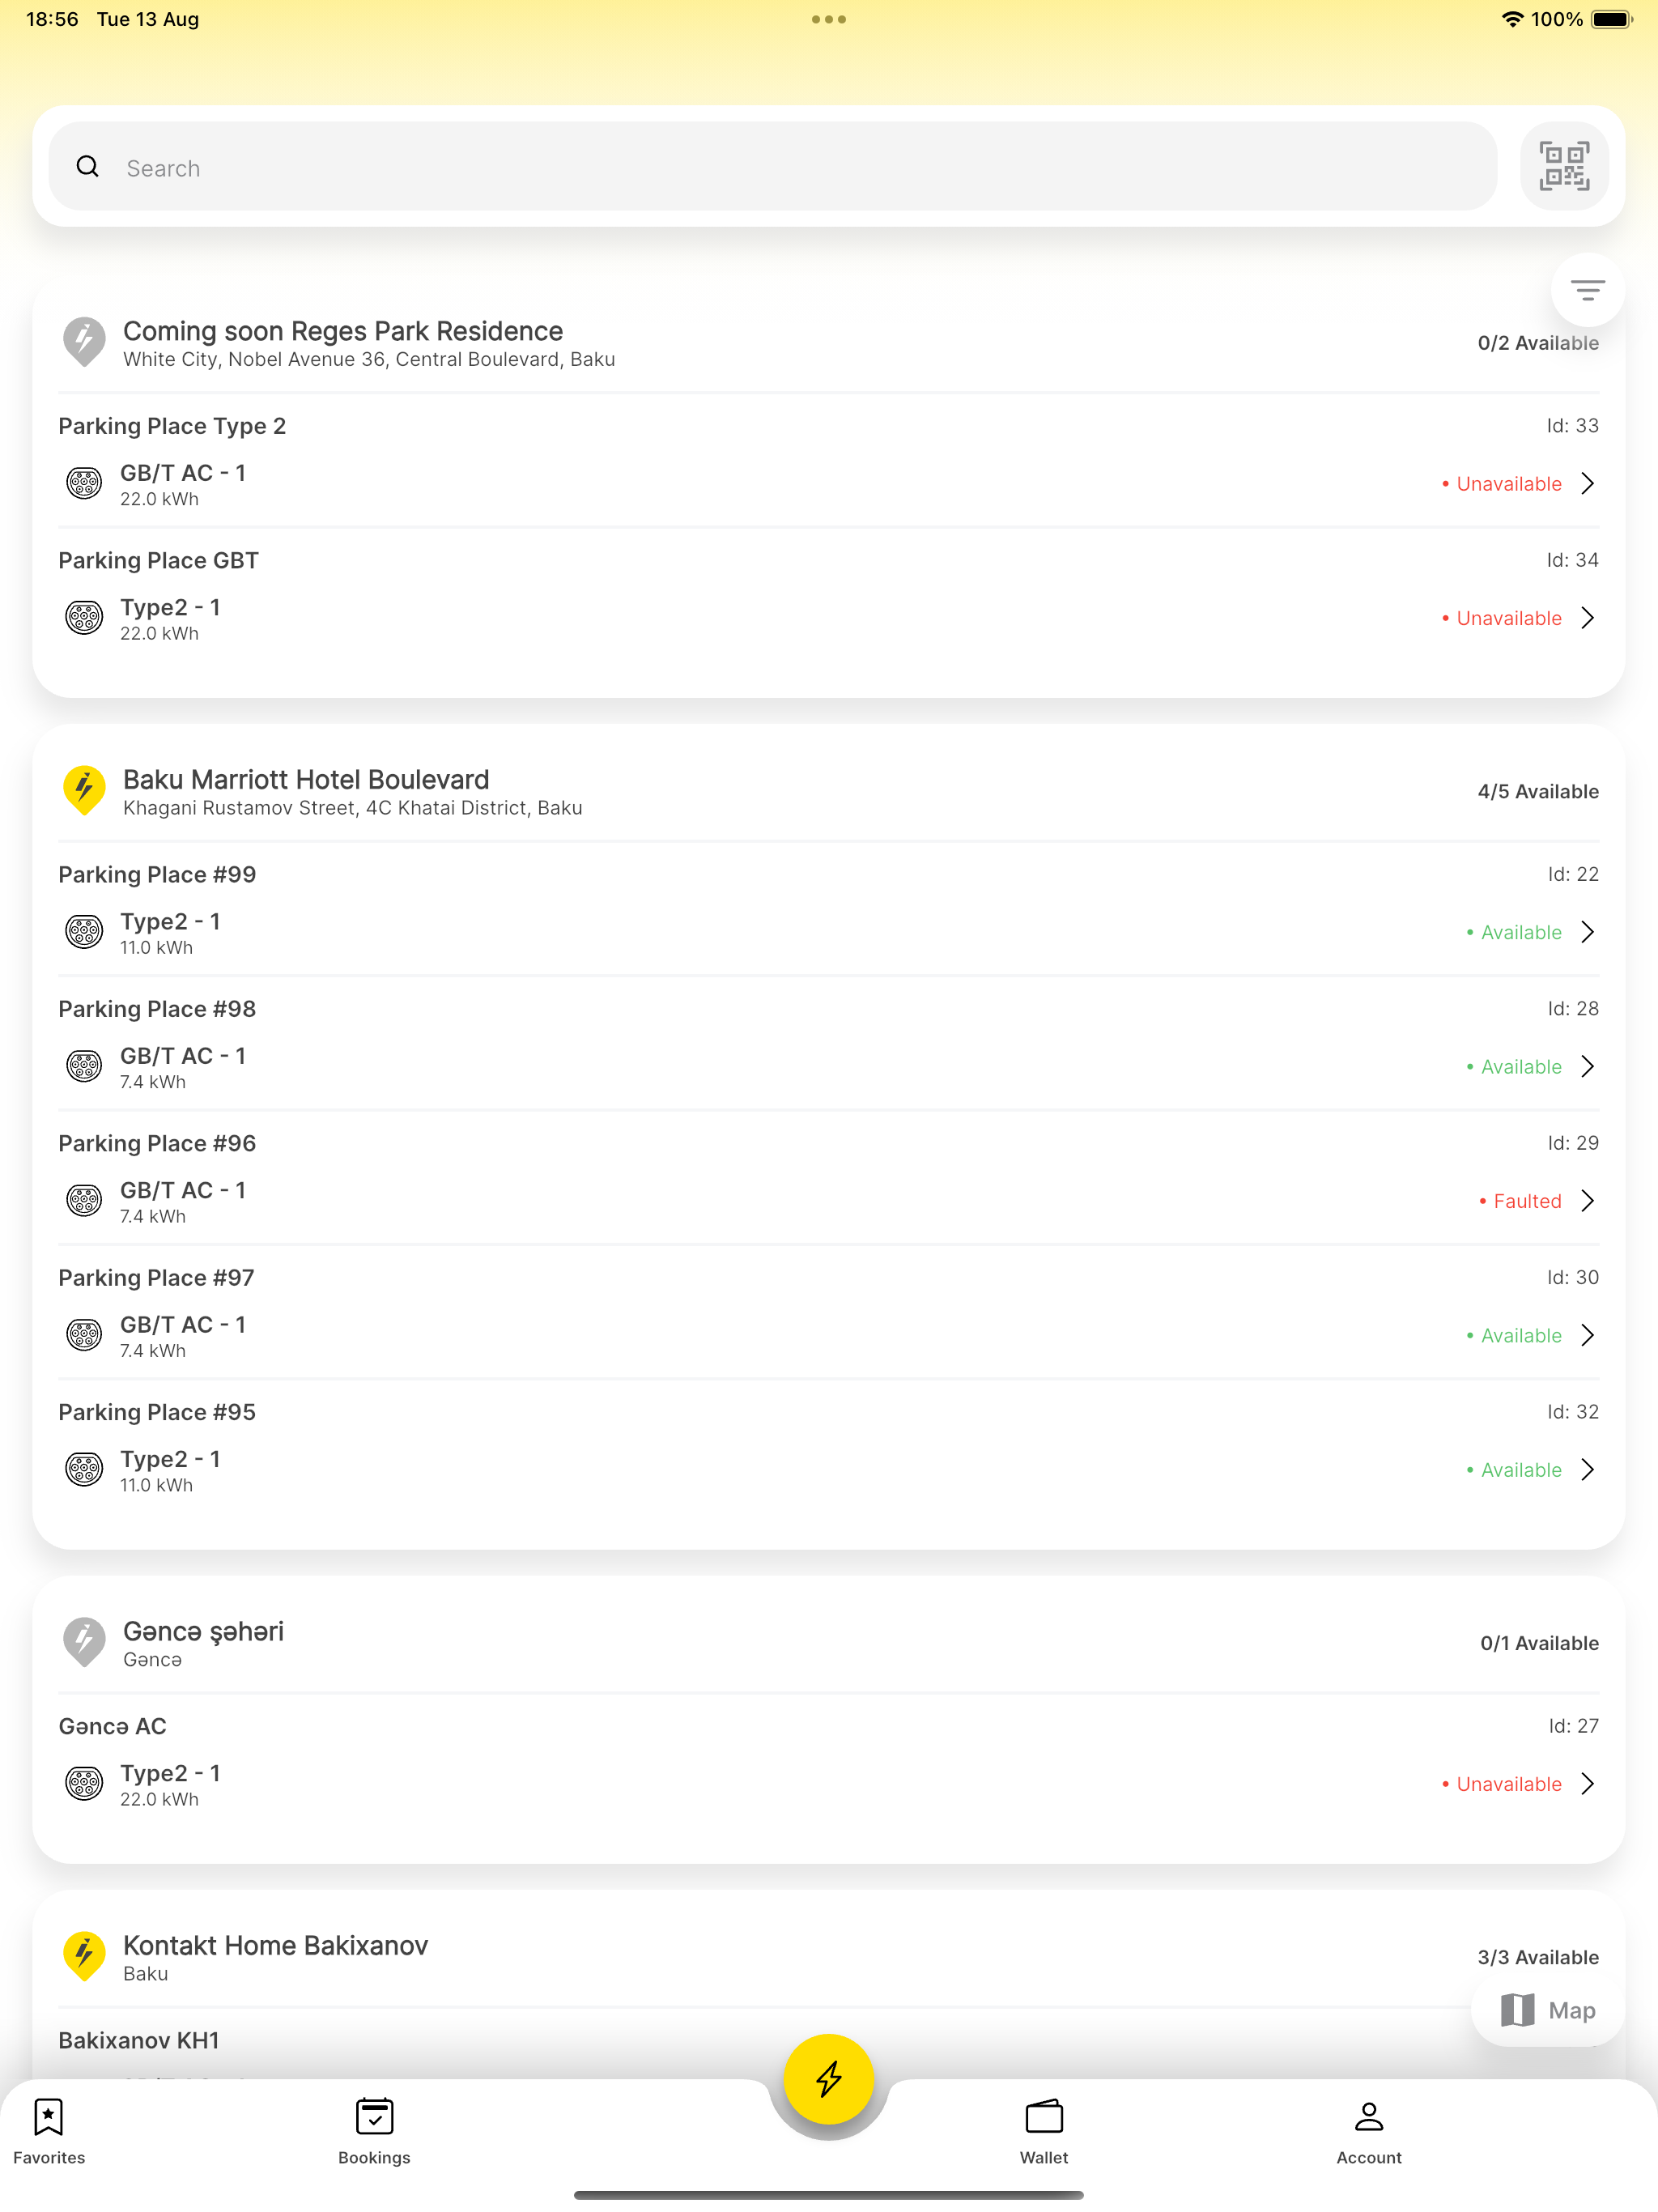Open Baku Marriott Hotel Boulevard station title
This screenshot has height=2212, width=1658.
tap(306, 779)
